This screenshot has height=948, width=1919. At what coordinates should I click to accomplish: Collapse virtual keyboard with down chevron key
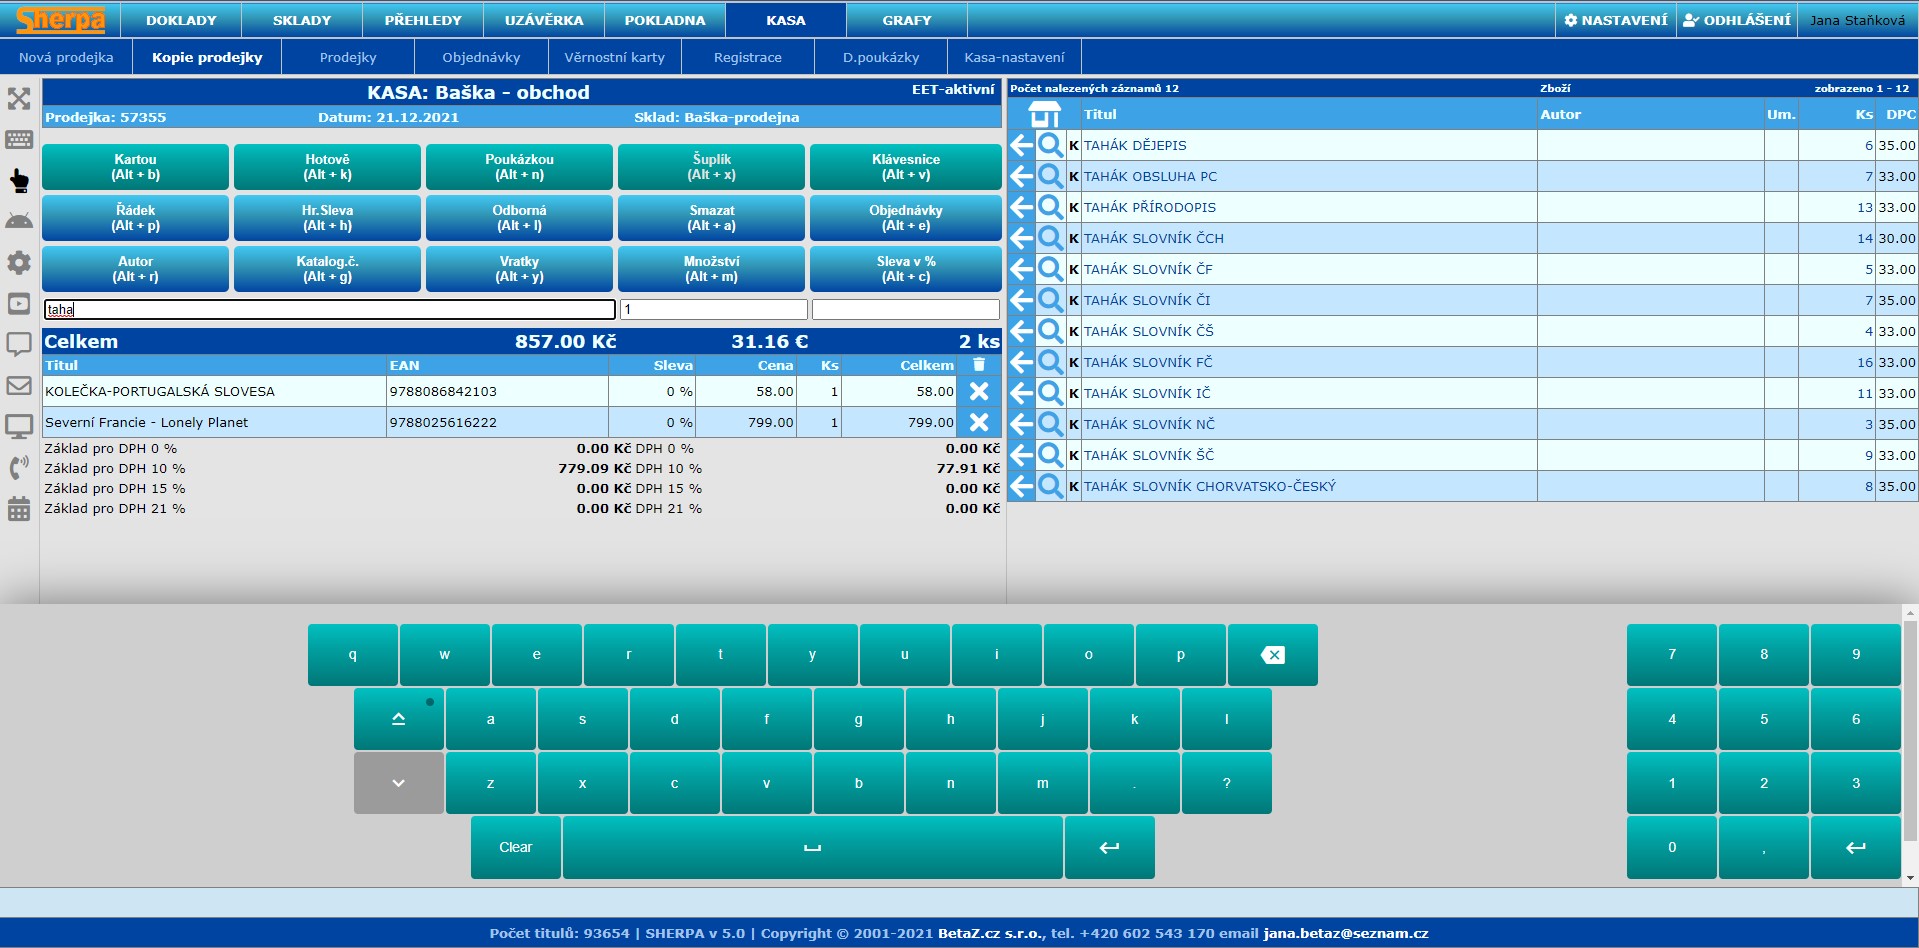398,783
